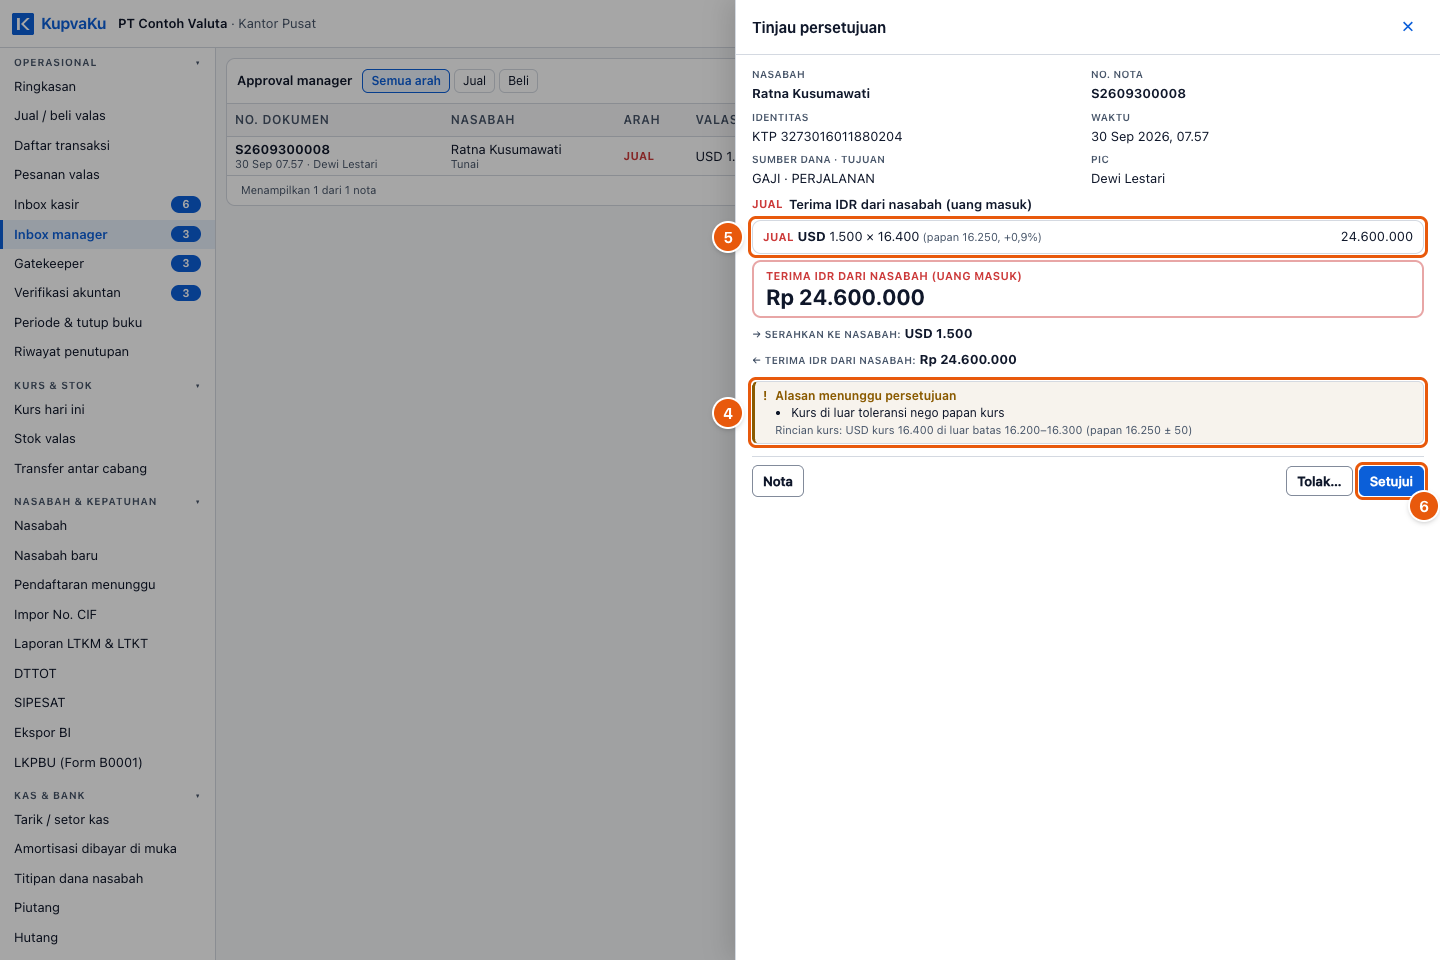Open the DTTOT page

[108, 674]
